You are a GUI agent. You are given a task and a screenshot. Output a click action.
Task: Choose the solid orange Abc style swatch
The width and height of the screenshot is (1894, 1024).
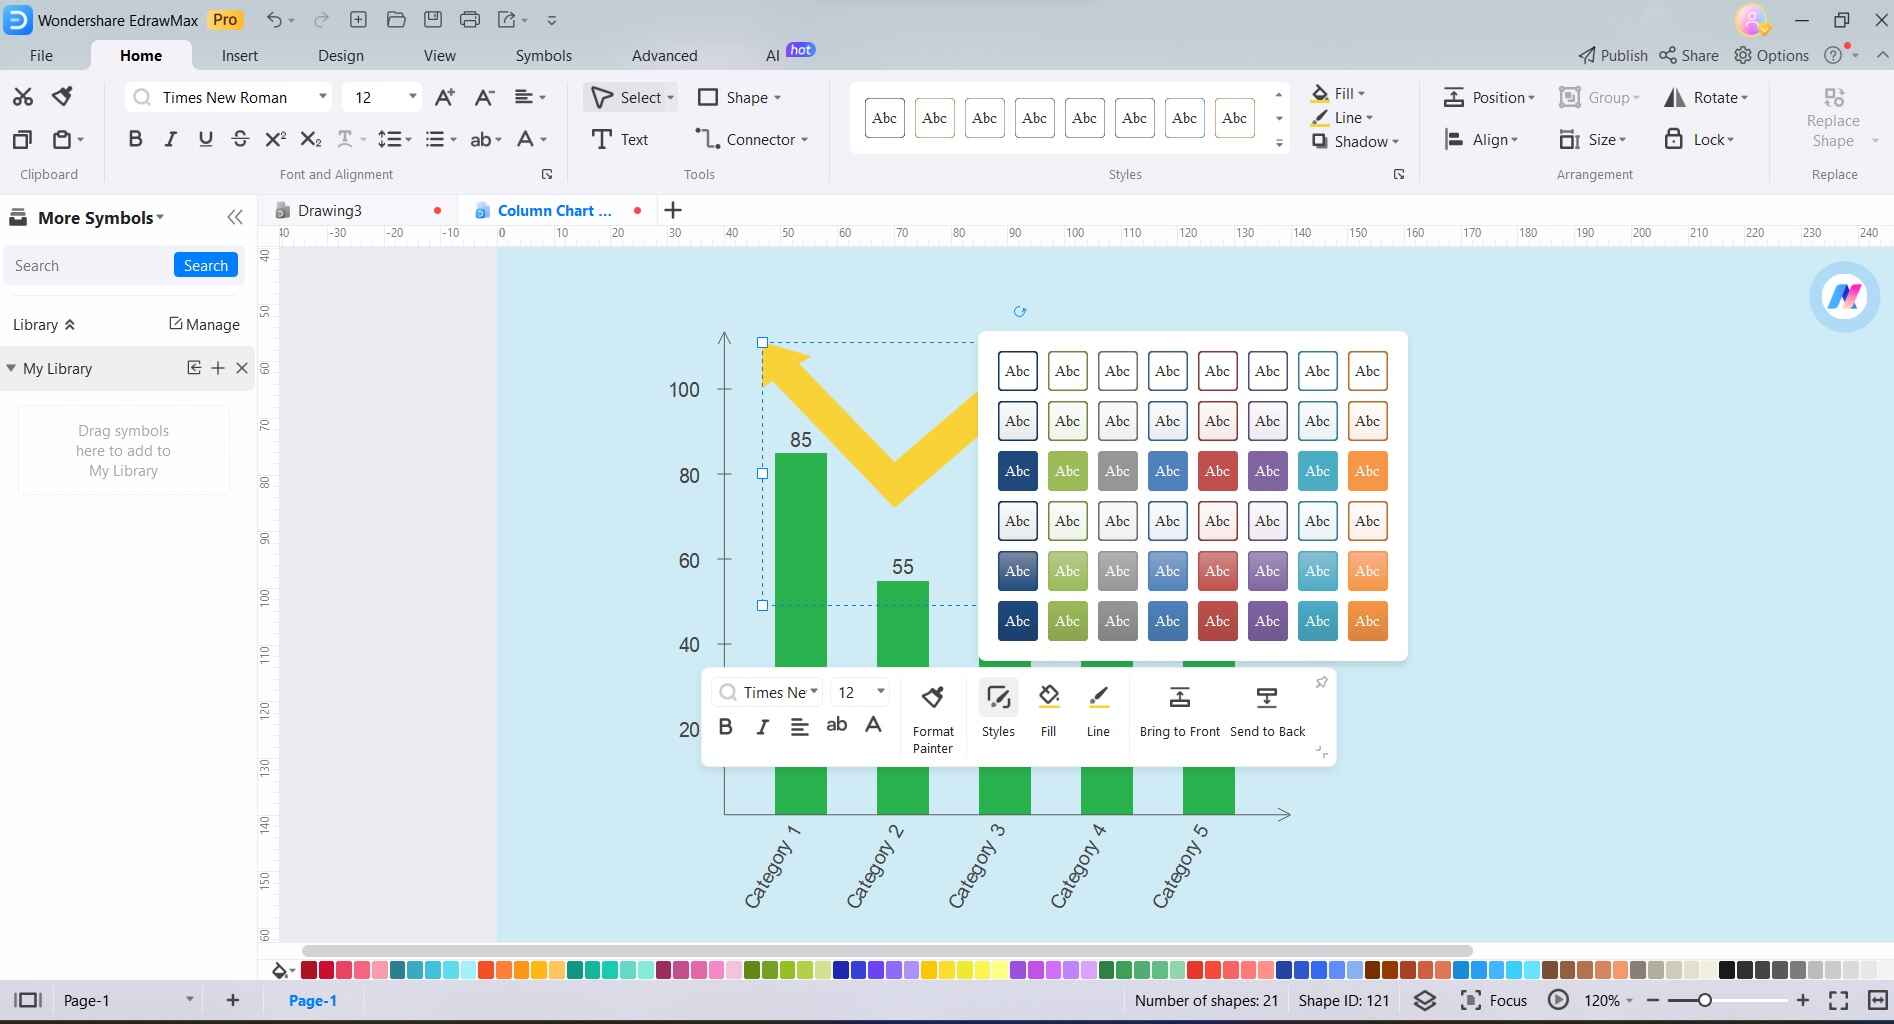(x=1367, y=471)
